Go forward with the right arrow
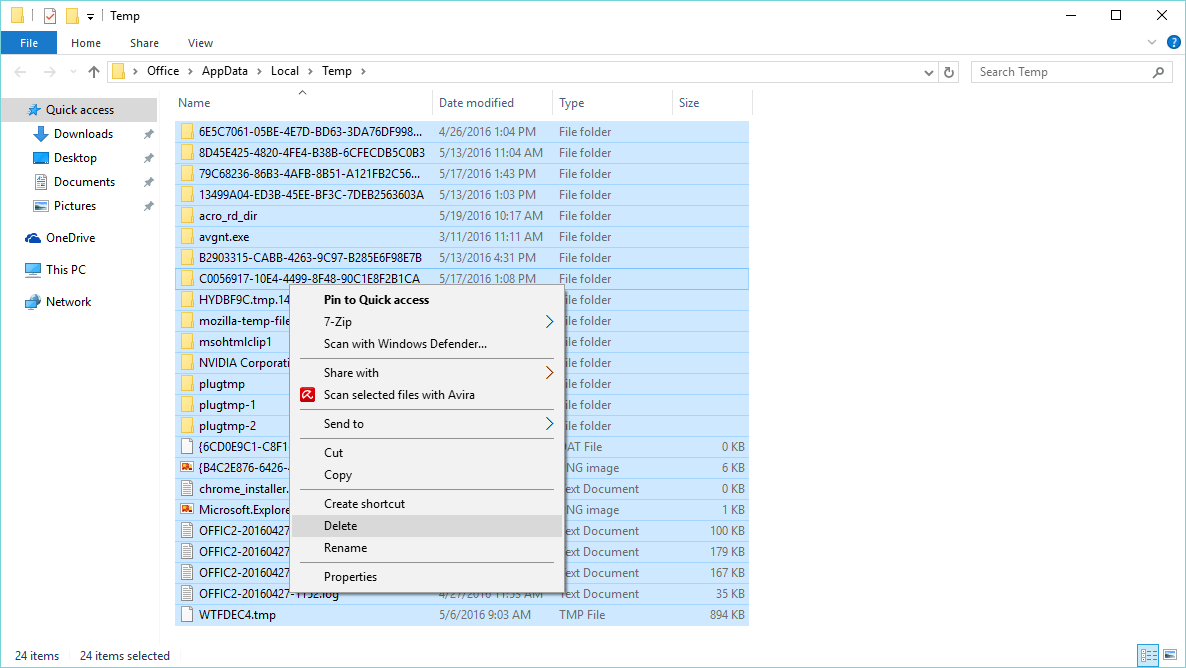This screenshot has width=1186, height=668. pyautogui.click(x=50, y=72)
